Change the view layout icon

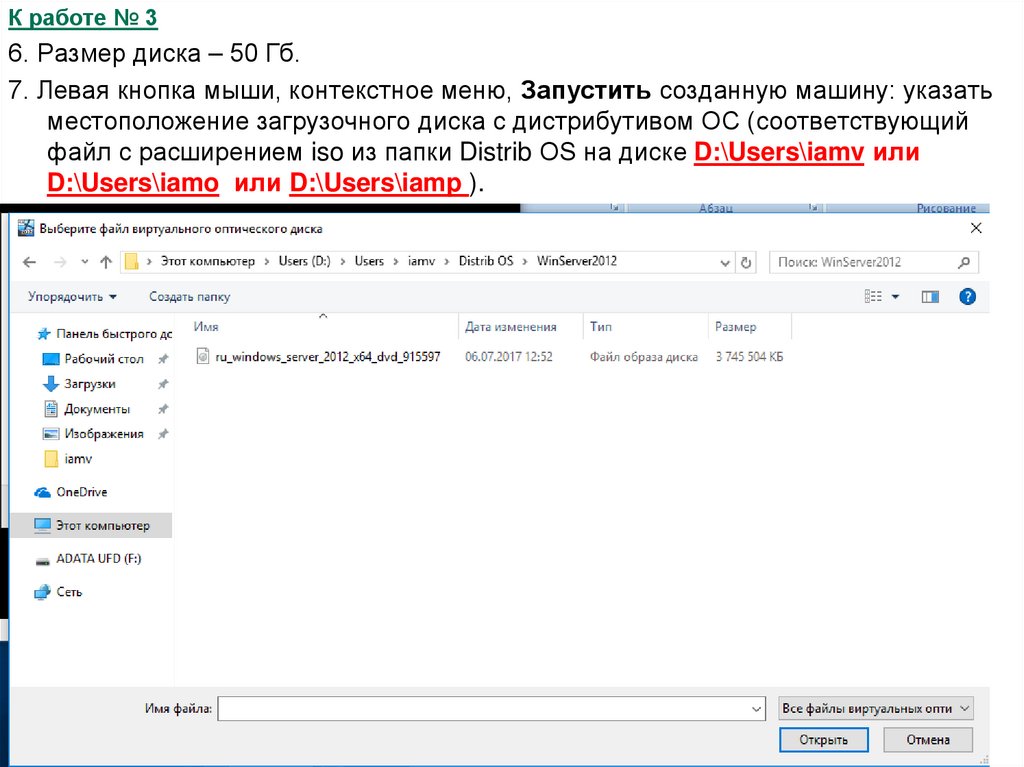coord(874,297)
